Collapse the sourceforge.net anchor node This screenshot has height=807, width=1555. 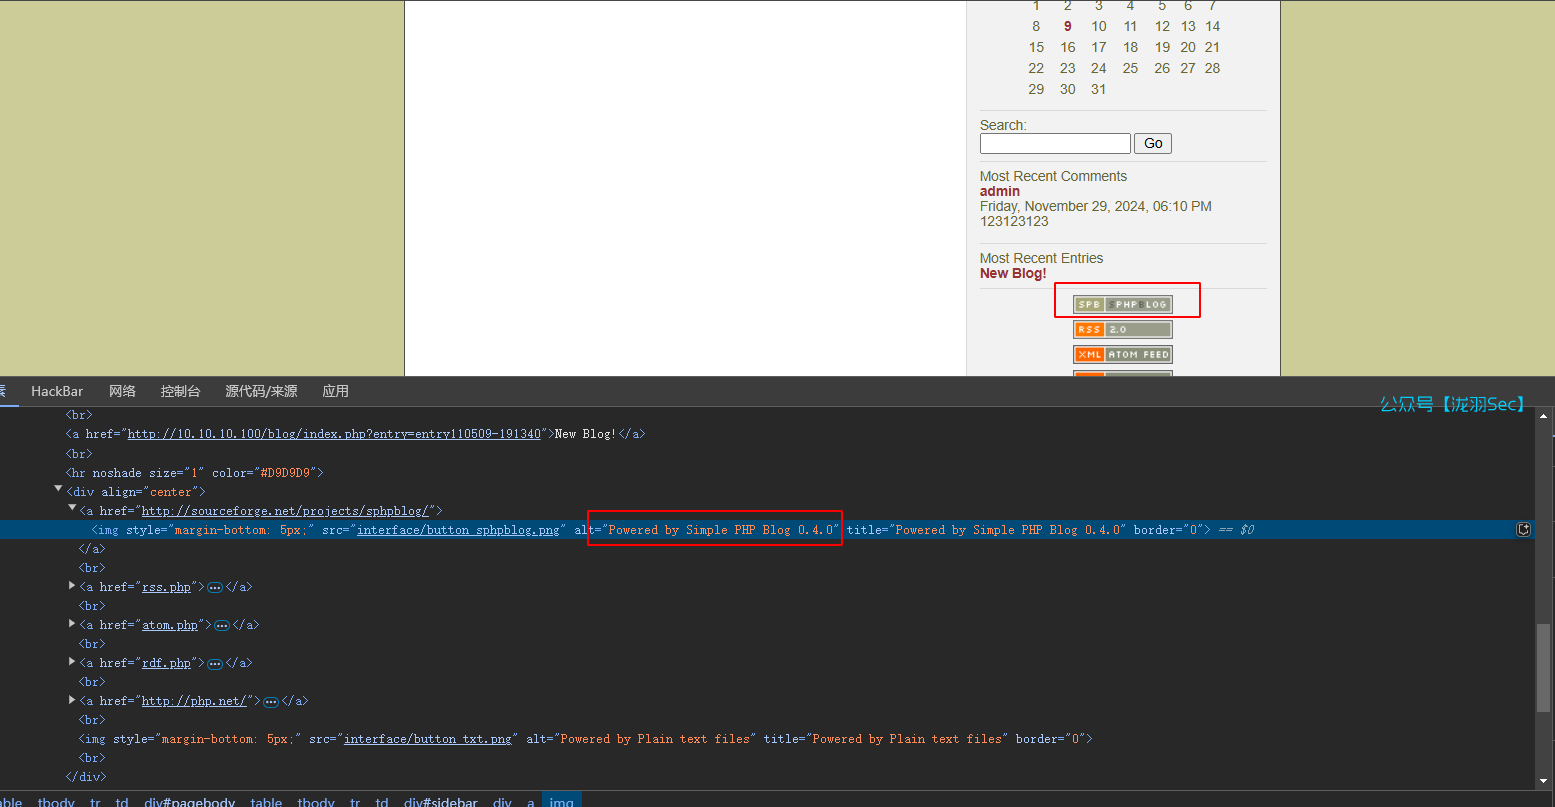tap(72, 509)
